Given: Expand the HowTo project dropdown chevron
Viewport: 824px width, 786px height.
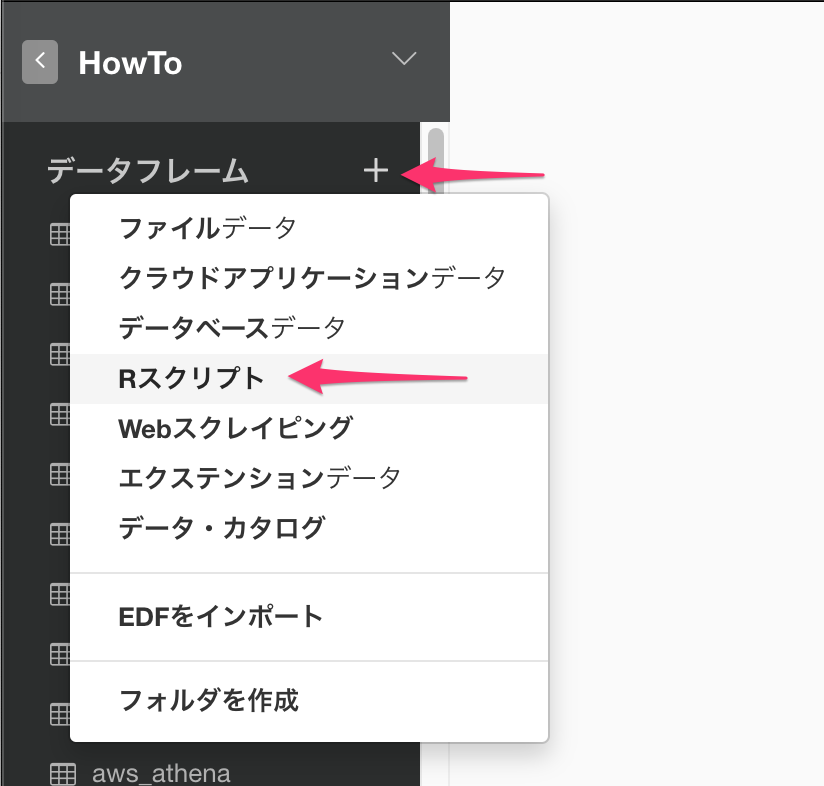Looking at the screenshot, I should pyautogui.click(x=404, y=58).
